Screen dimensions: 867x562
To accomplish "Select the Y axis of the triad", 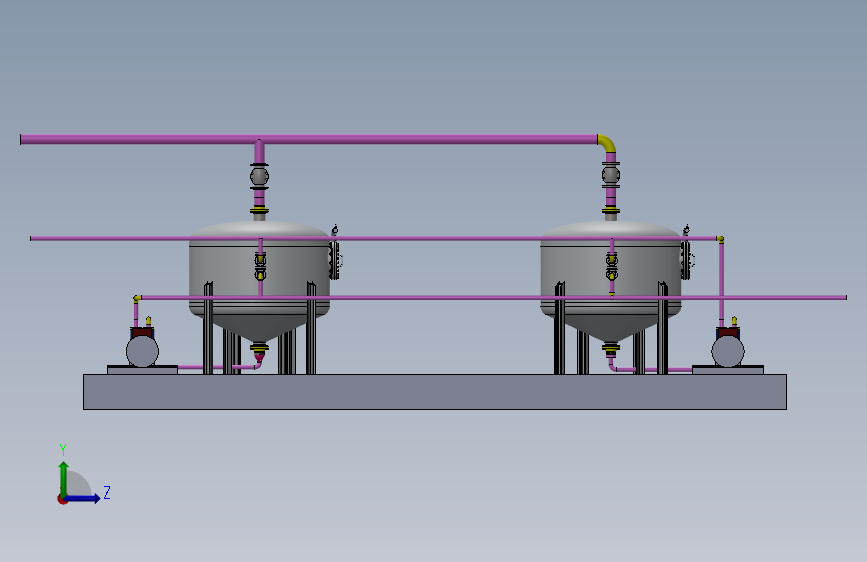I will [64, 478].
